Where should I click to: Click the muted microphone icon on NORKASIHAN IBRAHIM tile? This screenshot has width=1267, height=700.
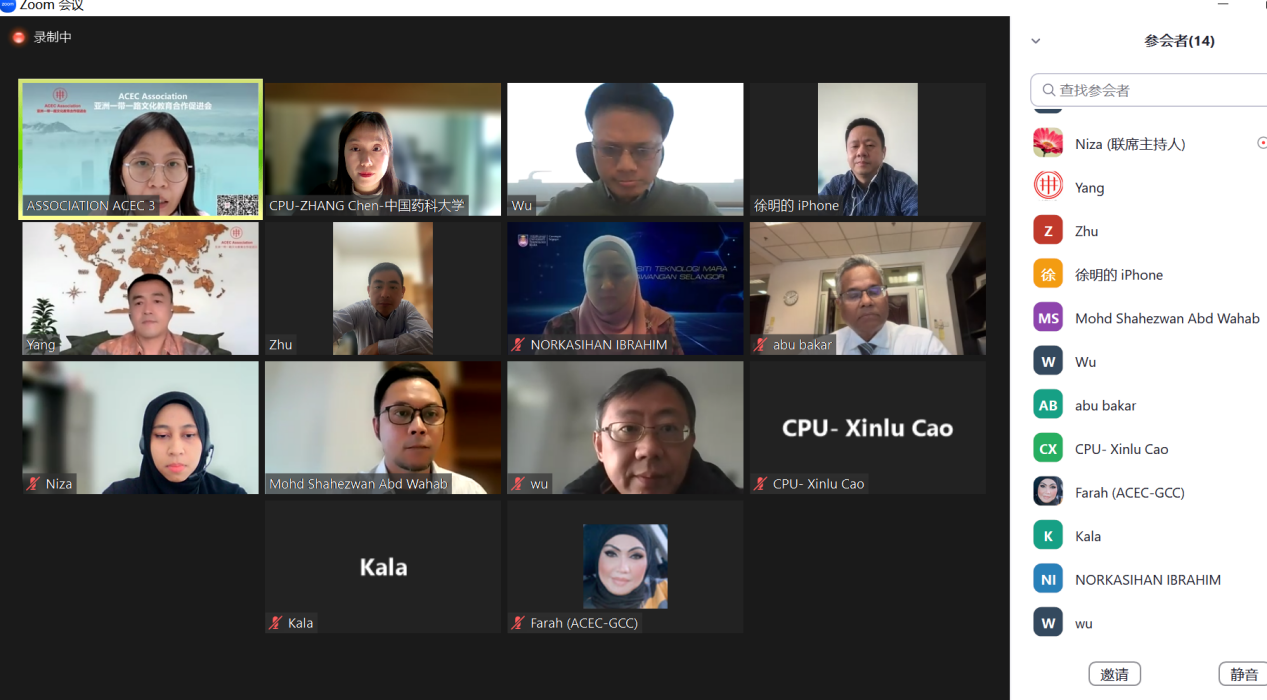pyautogui.click(x=518, y=345)
